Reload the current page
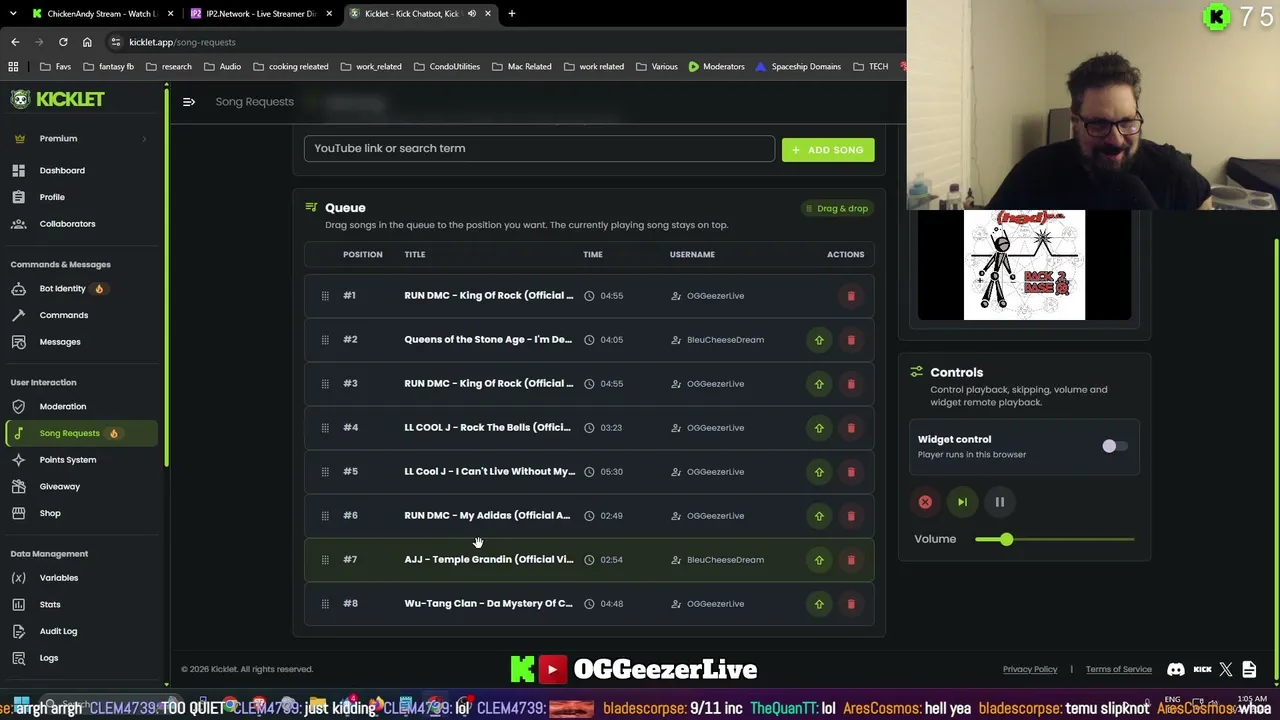The image size is (1280, 720). coord(63,42)
